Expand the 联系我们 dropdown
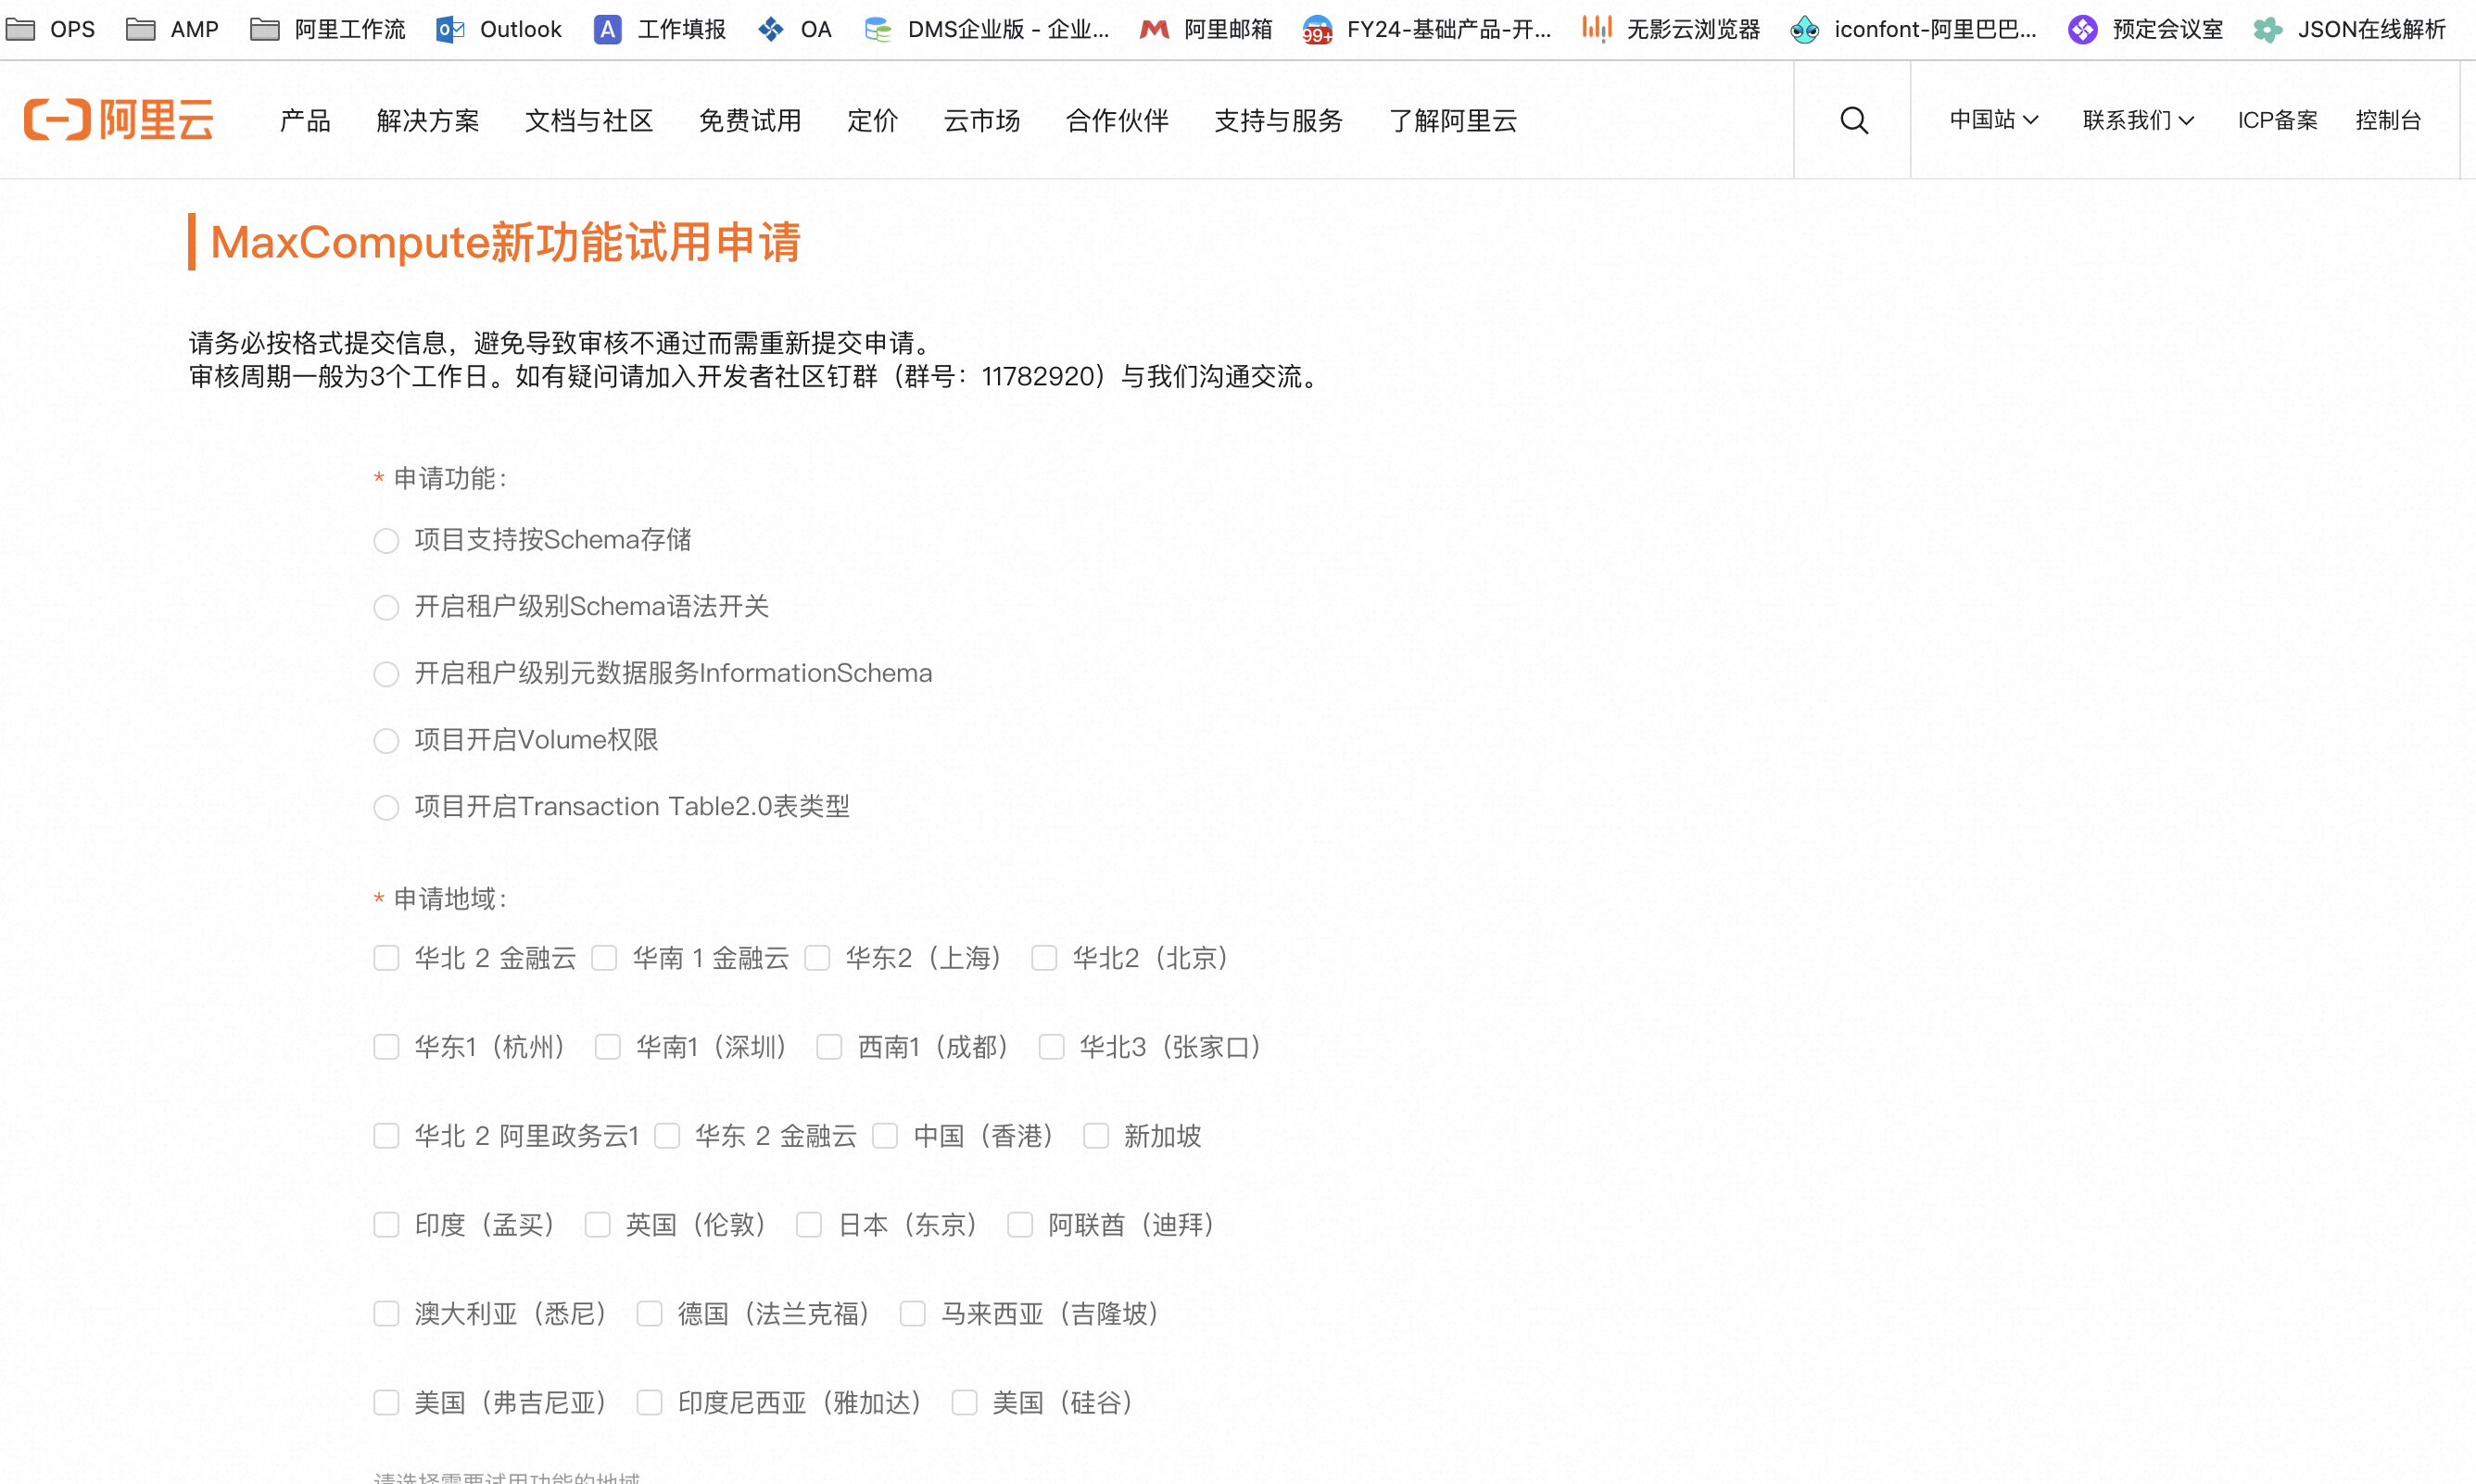 point(2138,120)
